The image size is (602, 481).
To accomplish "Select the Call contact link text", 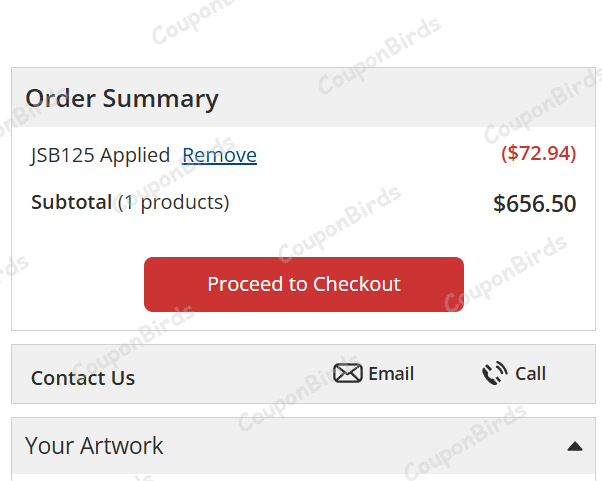I will point(530,374).
